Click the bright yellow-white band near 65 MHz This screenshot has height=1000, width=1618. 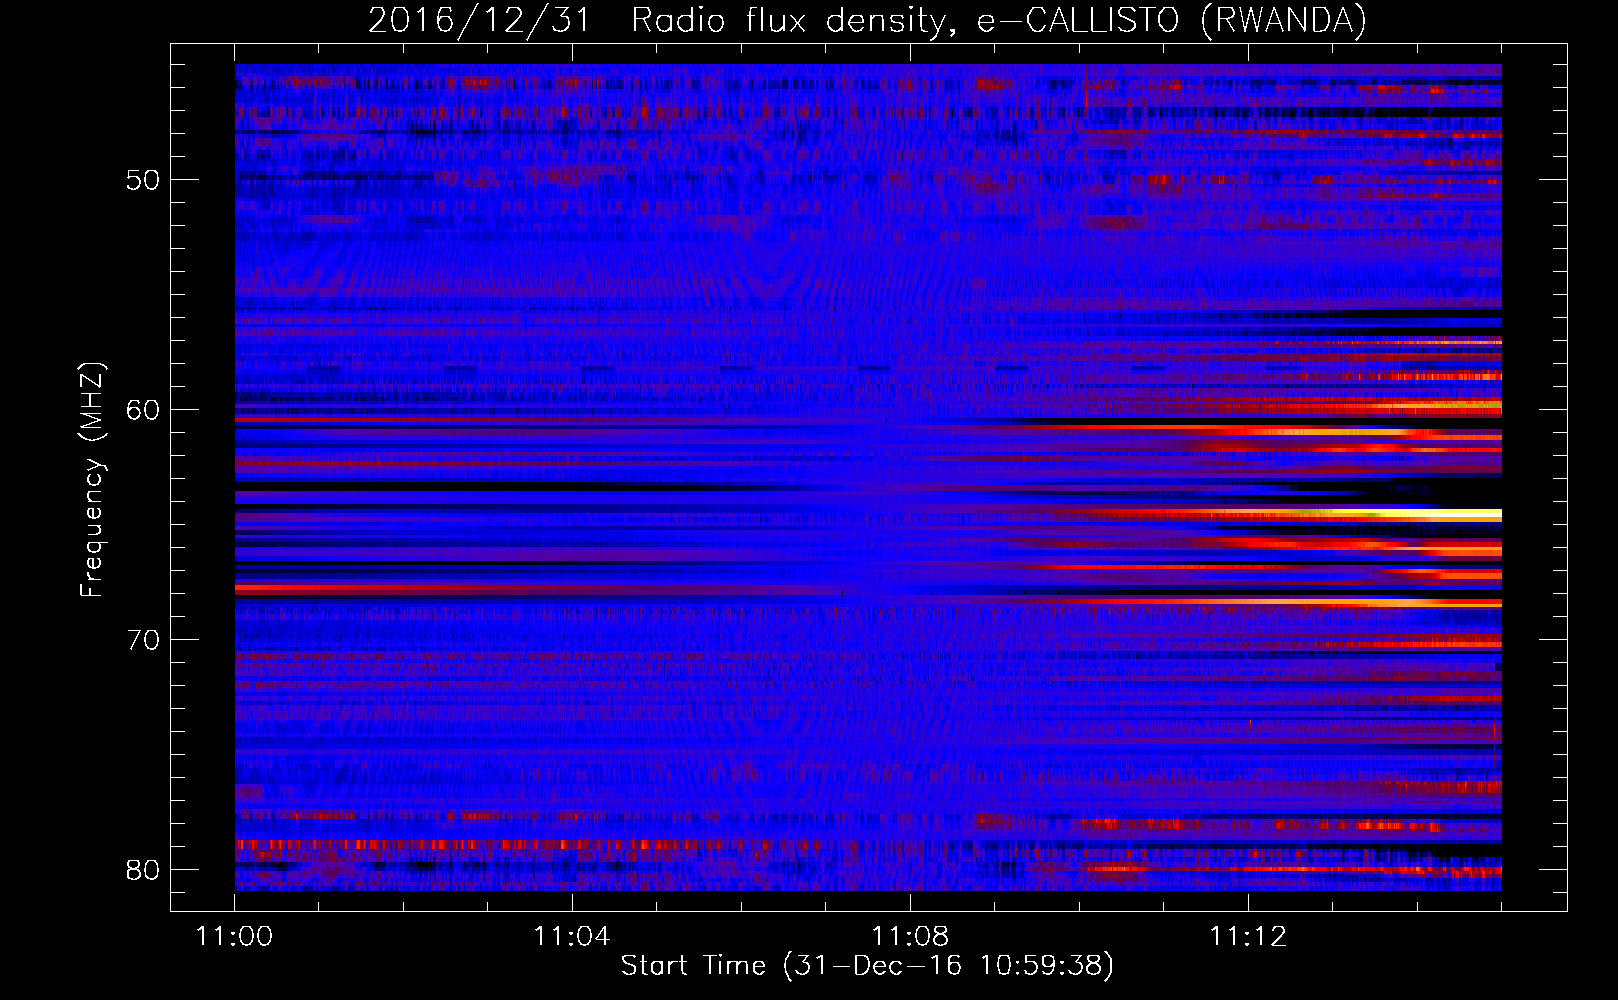(1400, 515)
